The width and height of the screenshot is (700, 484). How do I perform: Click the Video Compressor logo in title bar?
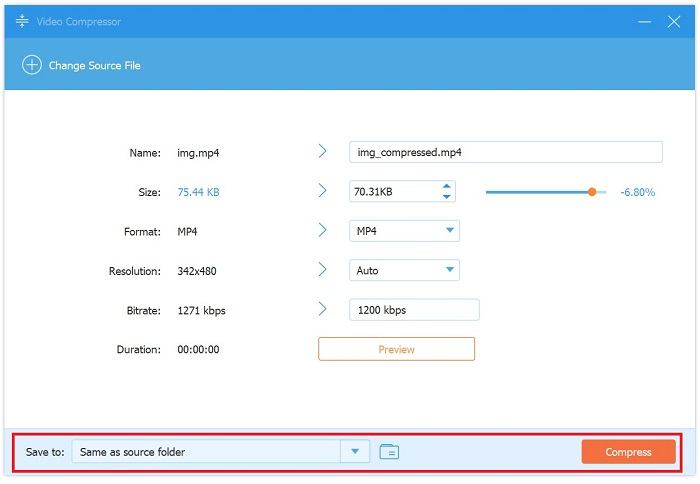point(22,21)
